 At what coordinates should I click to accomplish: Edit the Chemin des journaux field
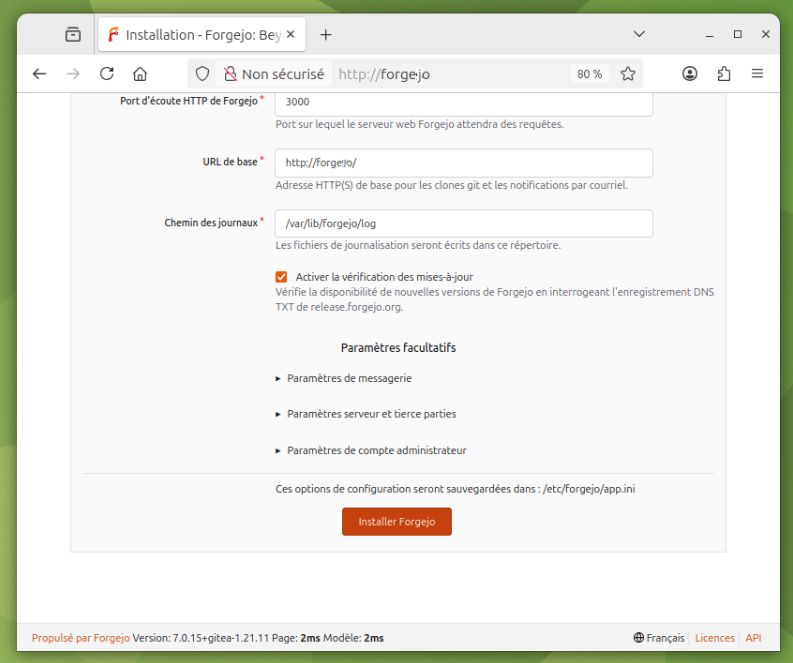click(464, 224)
